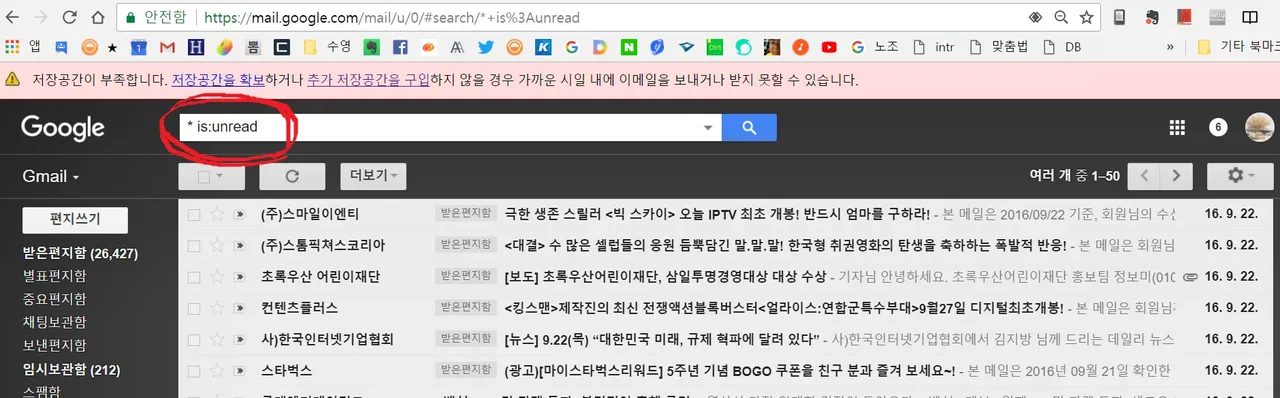Tick the checkbox for (주)스마일이엔티 mail

pyautogui.click(x=194, y=214)
